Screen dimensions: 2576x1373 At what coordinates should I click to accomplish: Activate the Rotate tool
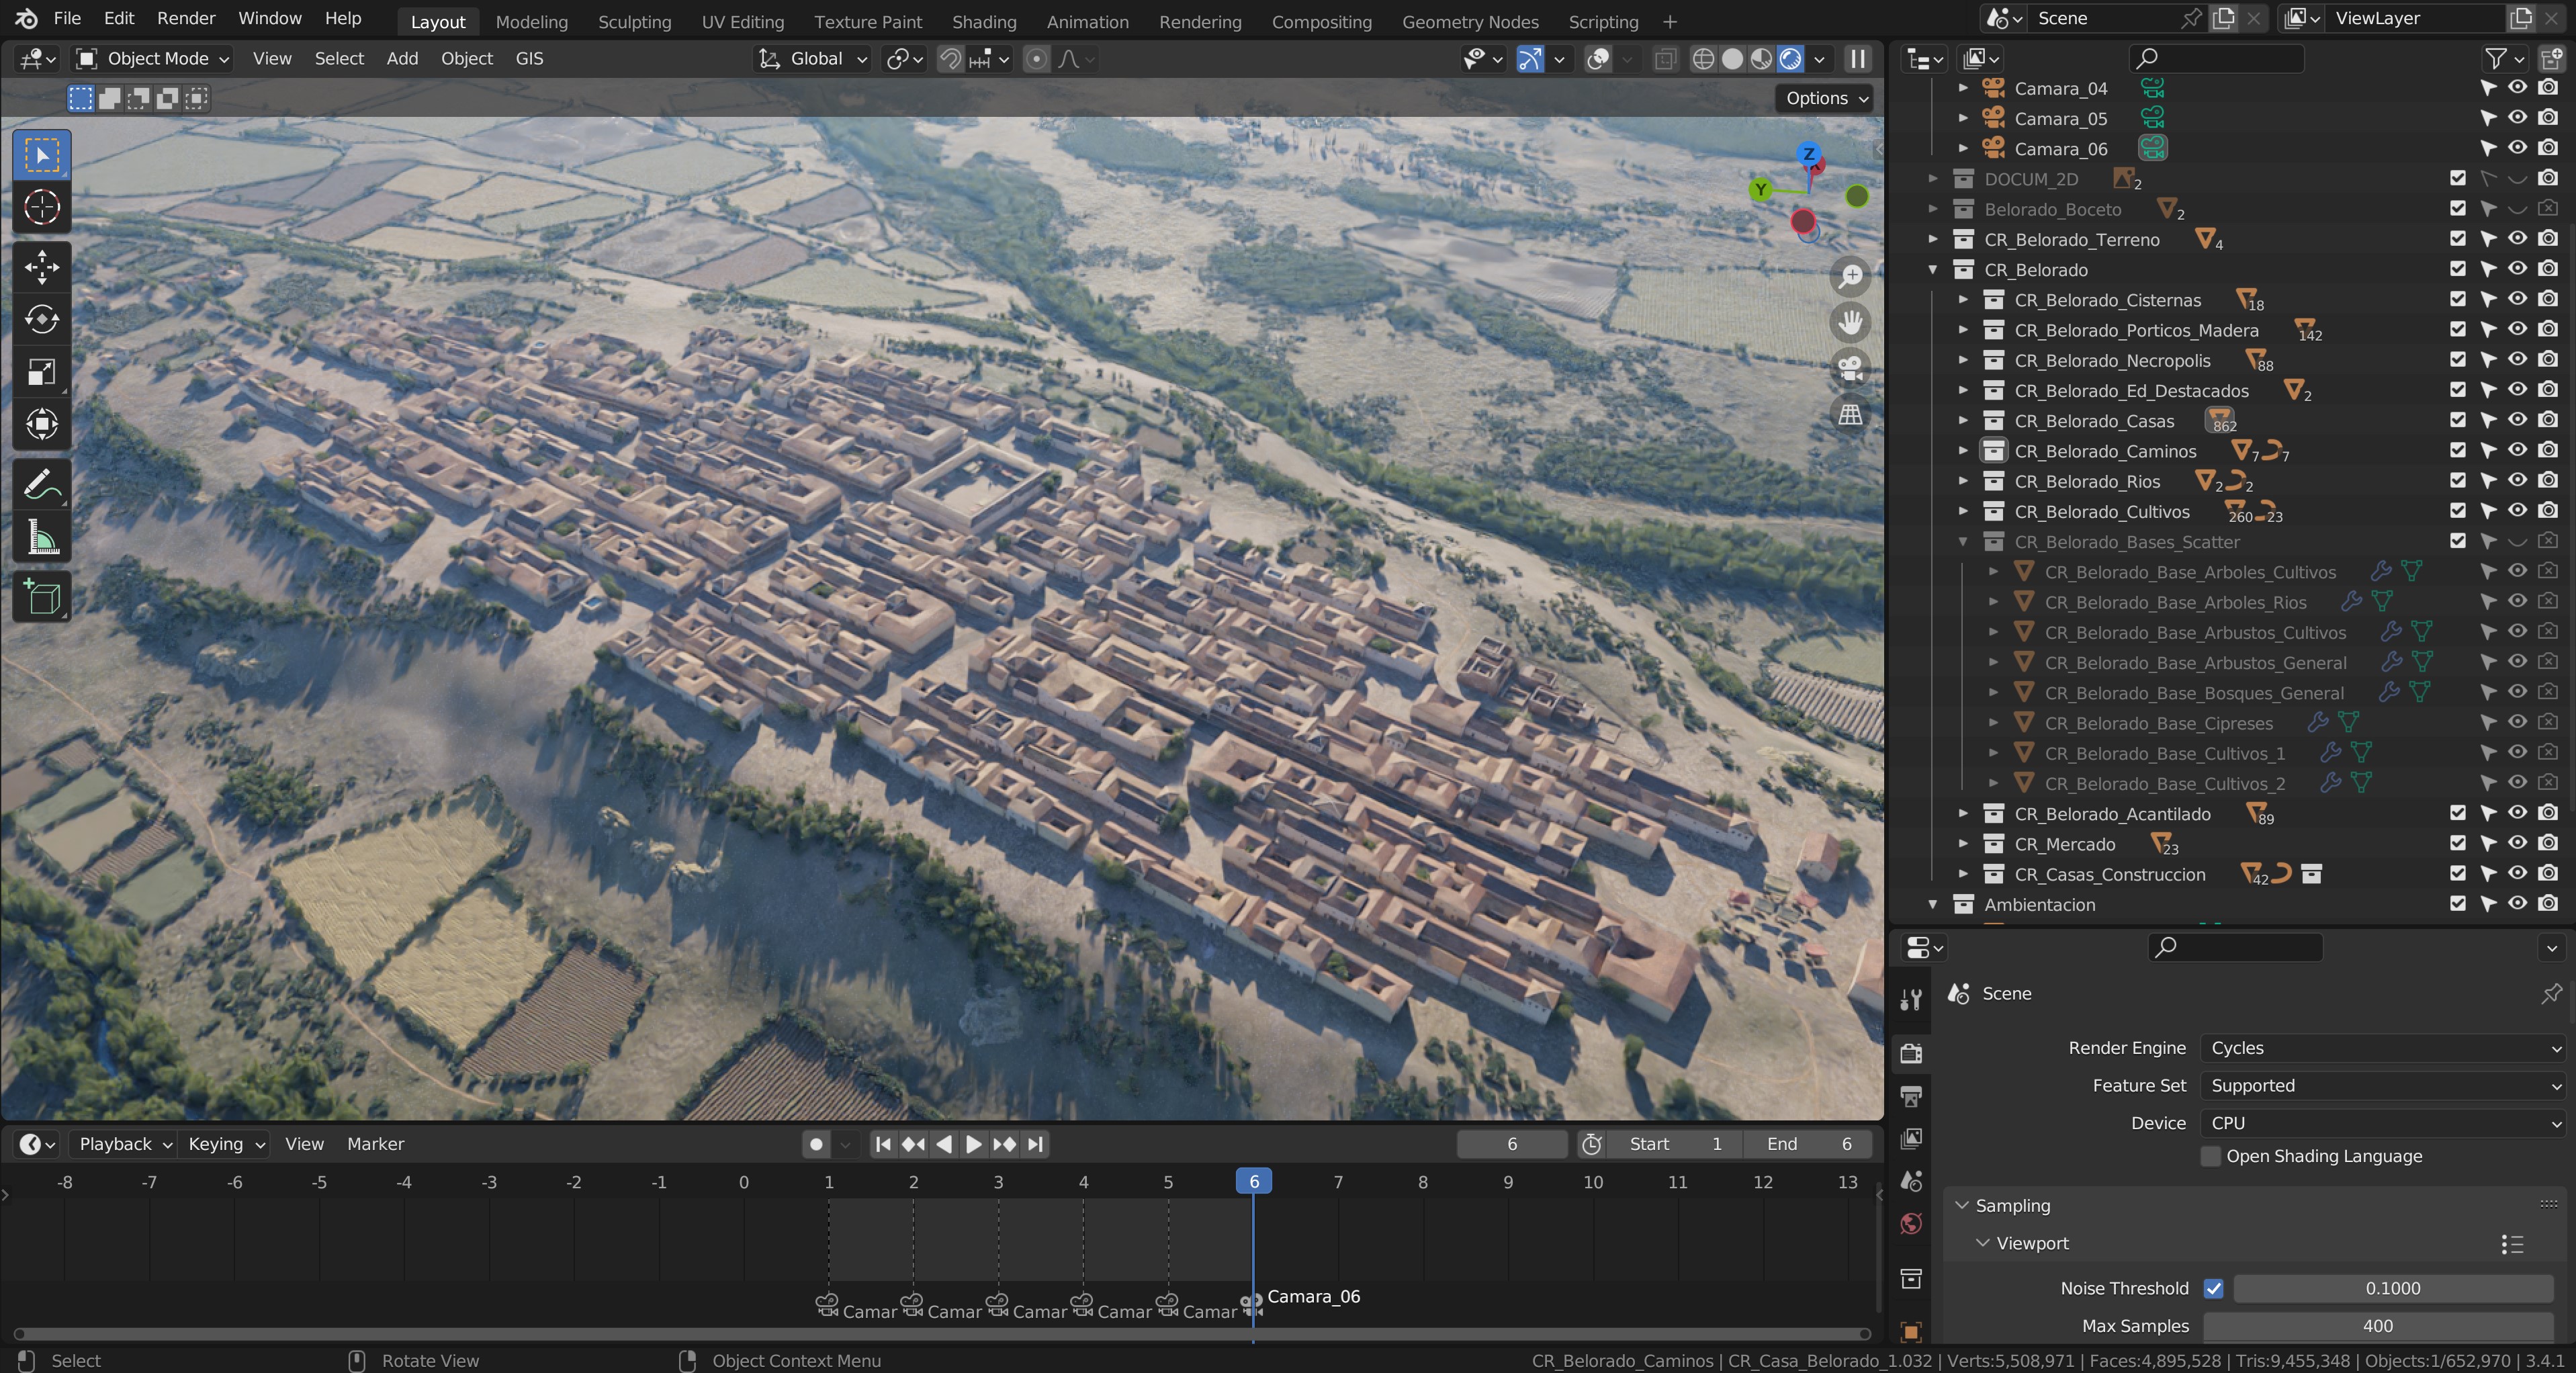coord(41,319)
